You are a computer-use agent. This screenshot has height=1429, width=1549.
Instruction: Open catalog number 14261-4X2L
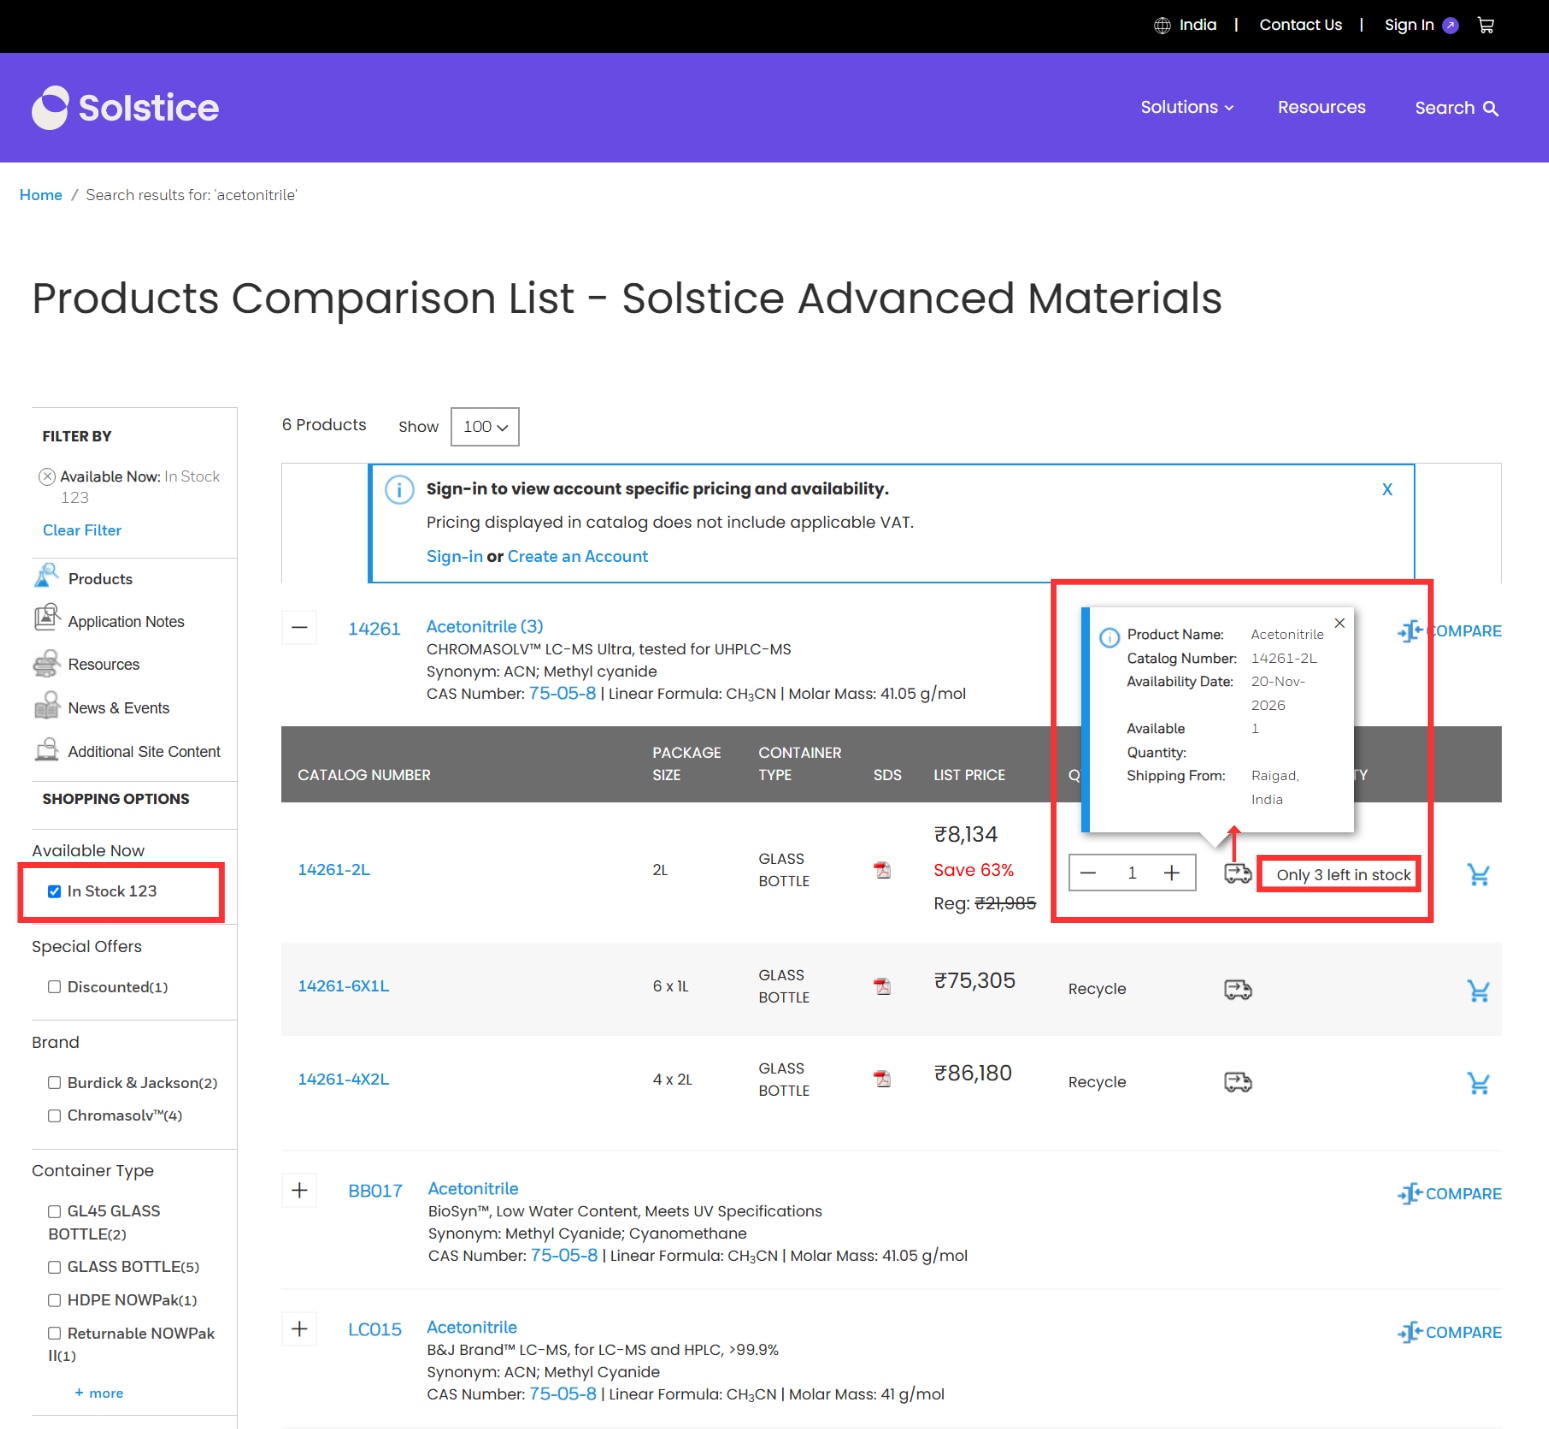tap(343, 1079)
